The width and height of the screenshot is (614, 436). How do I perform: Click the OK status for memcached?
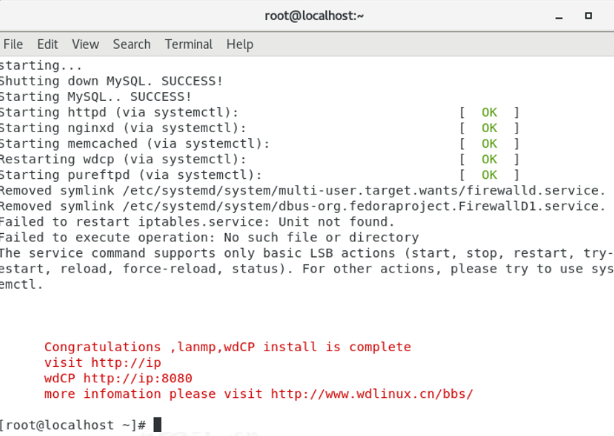[489, 144]
